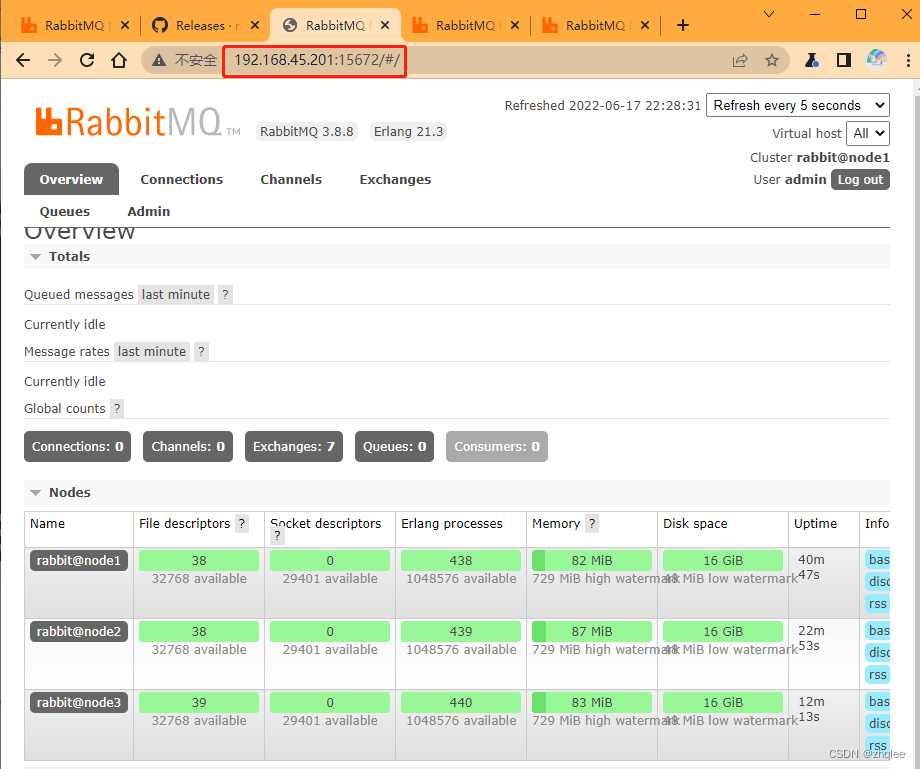Open the Admin tab
The image size is (920, 769).
pos(148,211)
